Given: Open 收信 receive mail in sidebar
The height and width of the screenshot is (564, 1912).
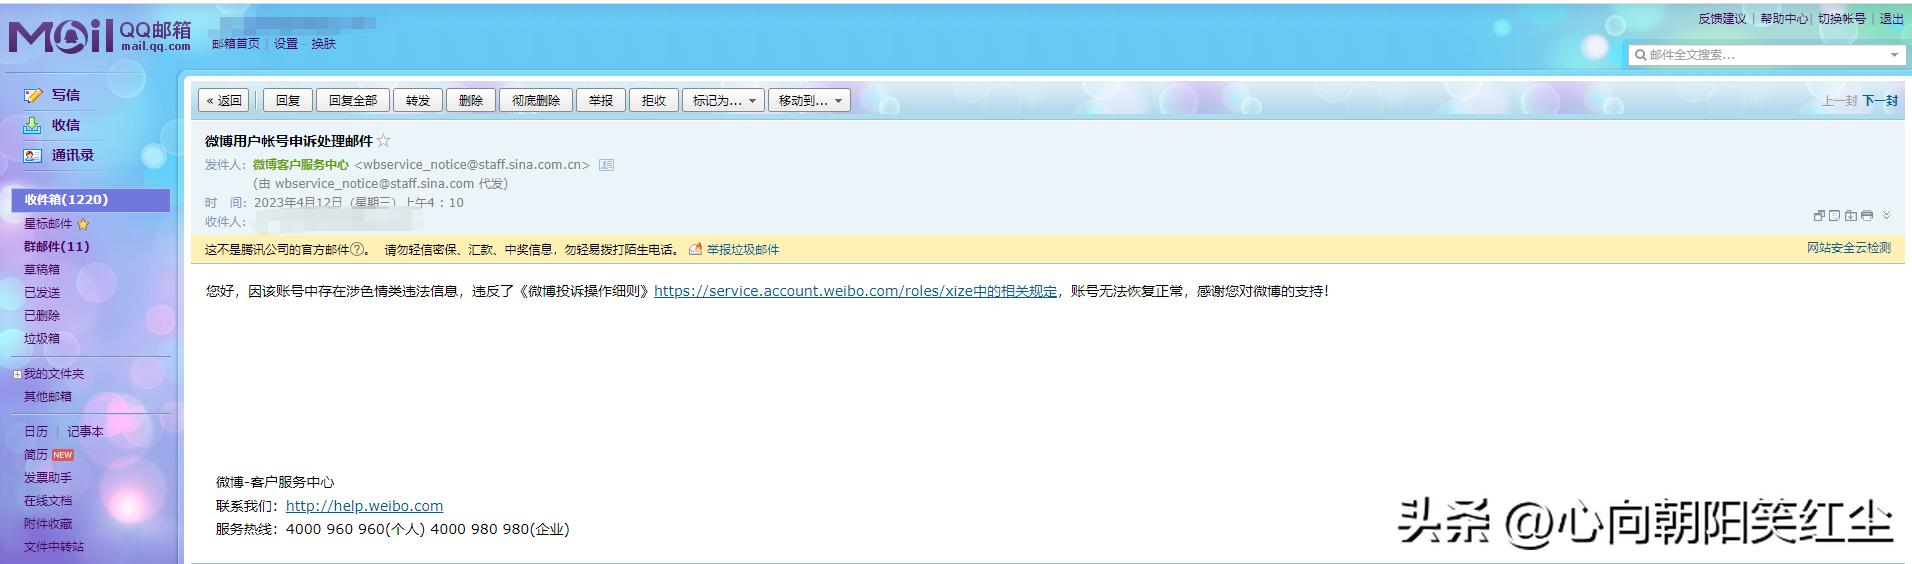Looking at the screenshot, I should [66, 125].
